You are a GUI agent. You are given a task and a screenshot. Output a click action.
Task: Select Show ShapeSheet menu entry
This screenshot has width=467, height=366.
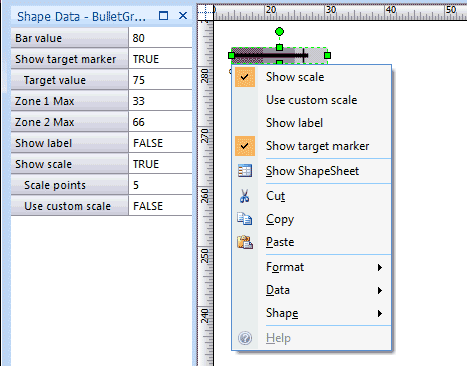click(x=312, y=171)
